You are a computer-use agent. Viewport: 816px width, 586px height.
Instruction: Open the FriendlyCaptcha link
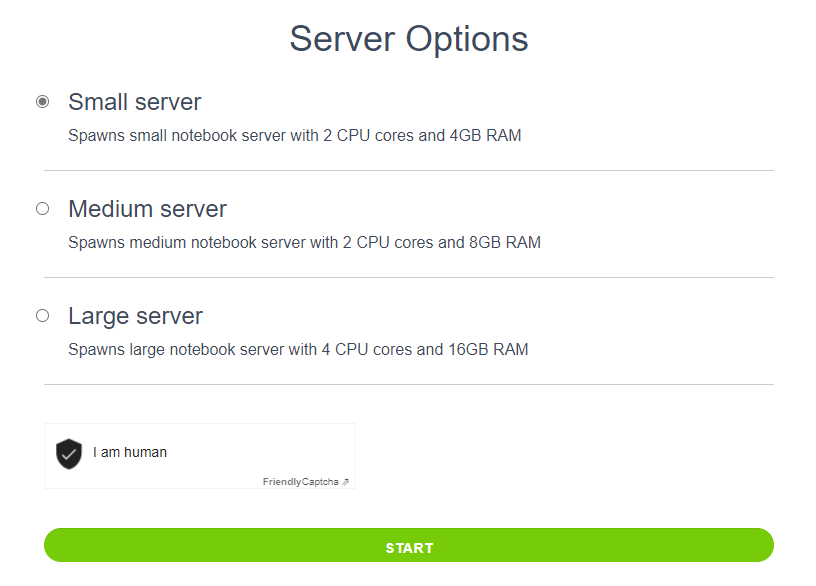(301, 482)
